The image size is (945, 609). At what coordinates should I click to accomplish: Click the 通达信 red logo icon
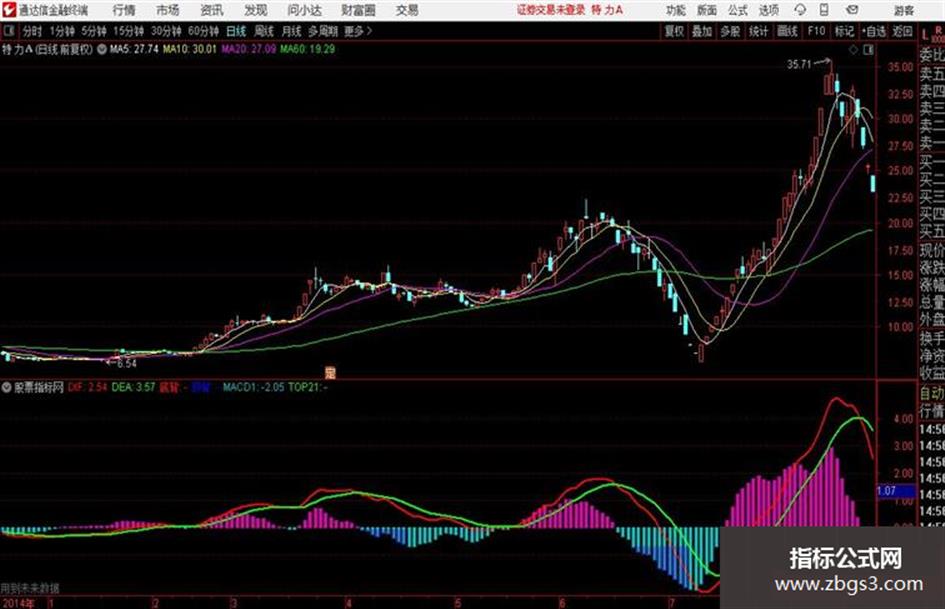point(8,10)
